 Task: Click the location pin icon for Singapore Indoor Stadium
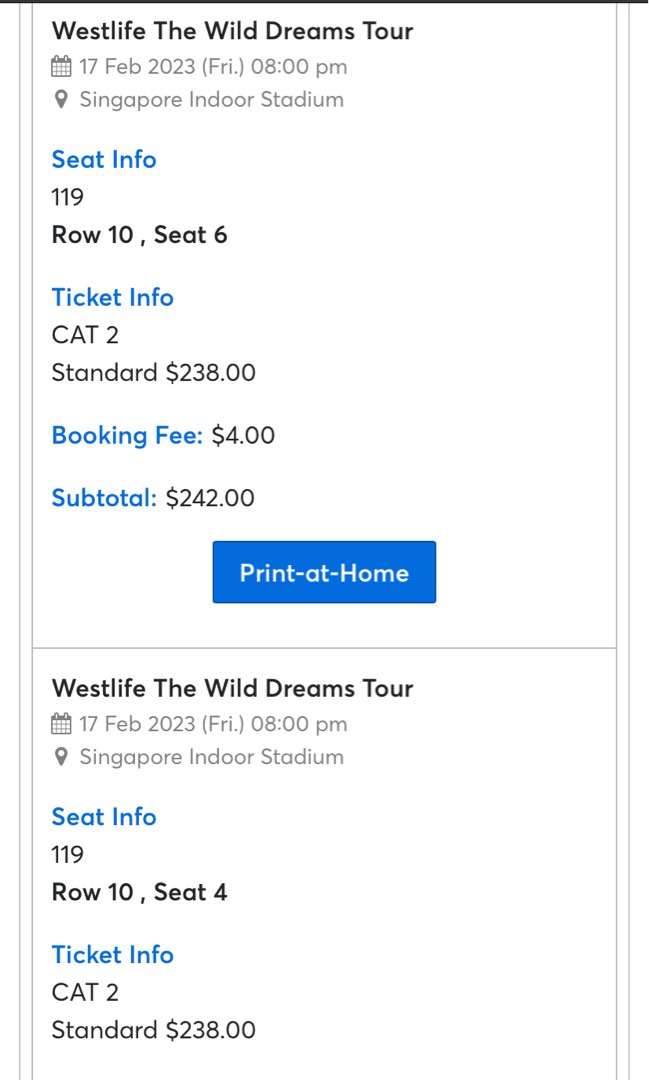pos(61,99)
